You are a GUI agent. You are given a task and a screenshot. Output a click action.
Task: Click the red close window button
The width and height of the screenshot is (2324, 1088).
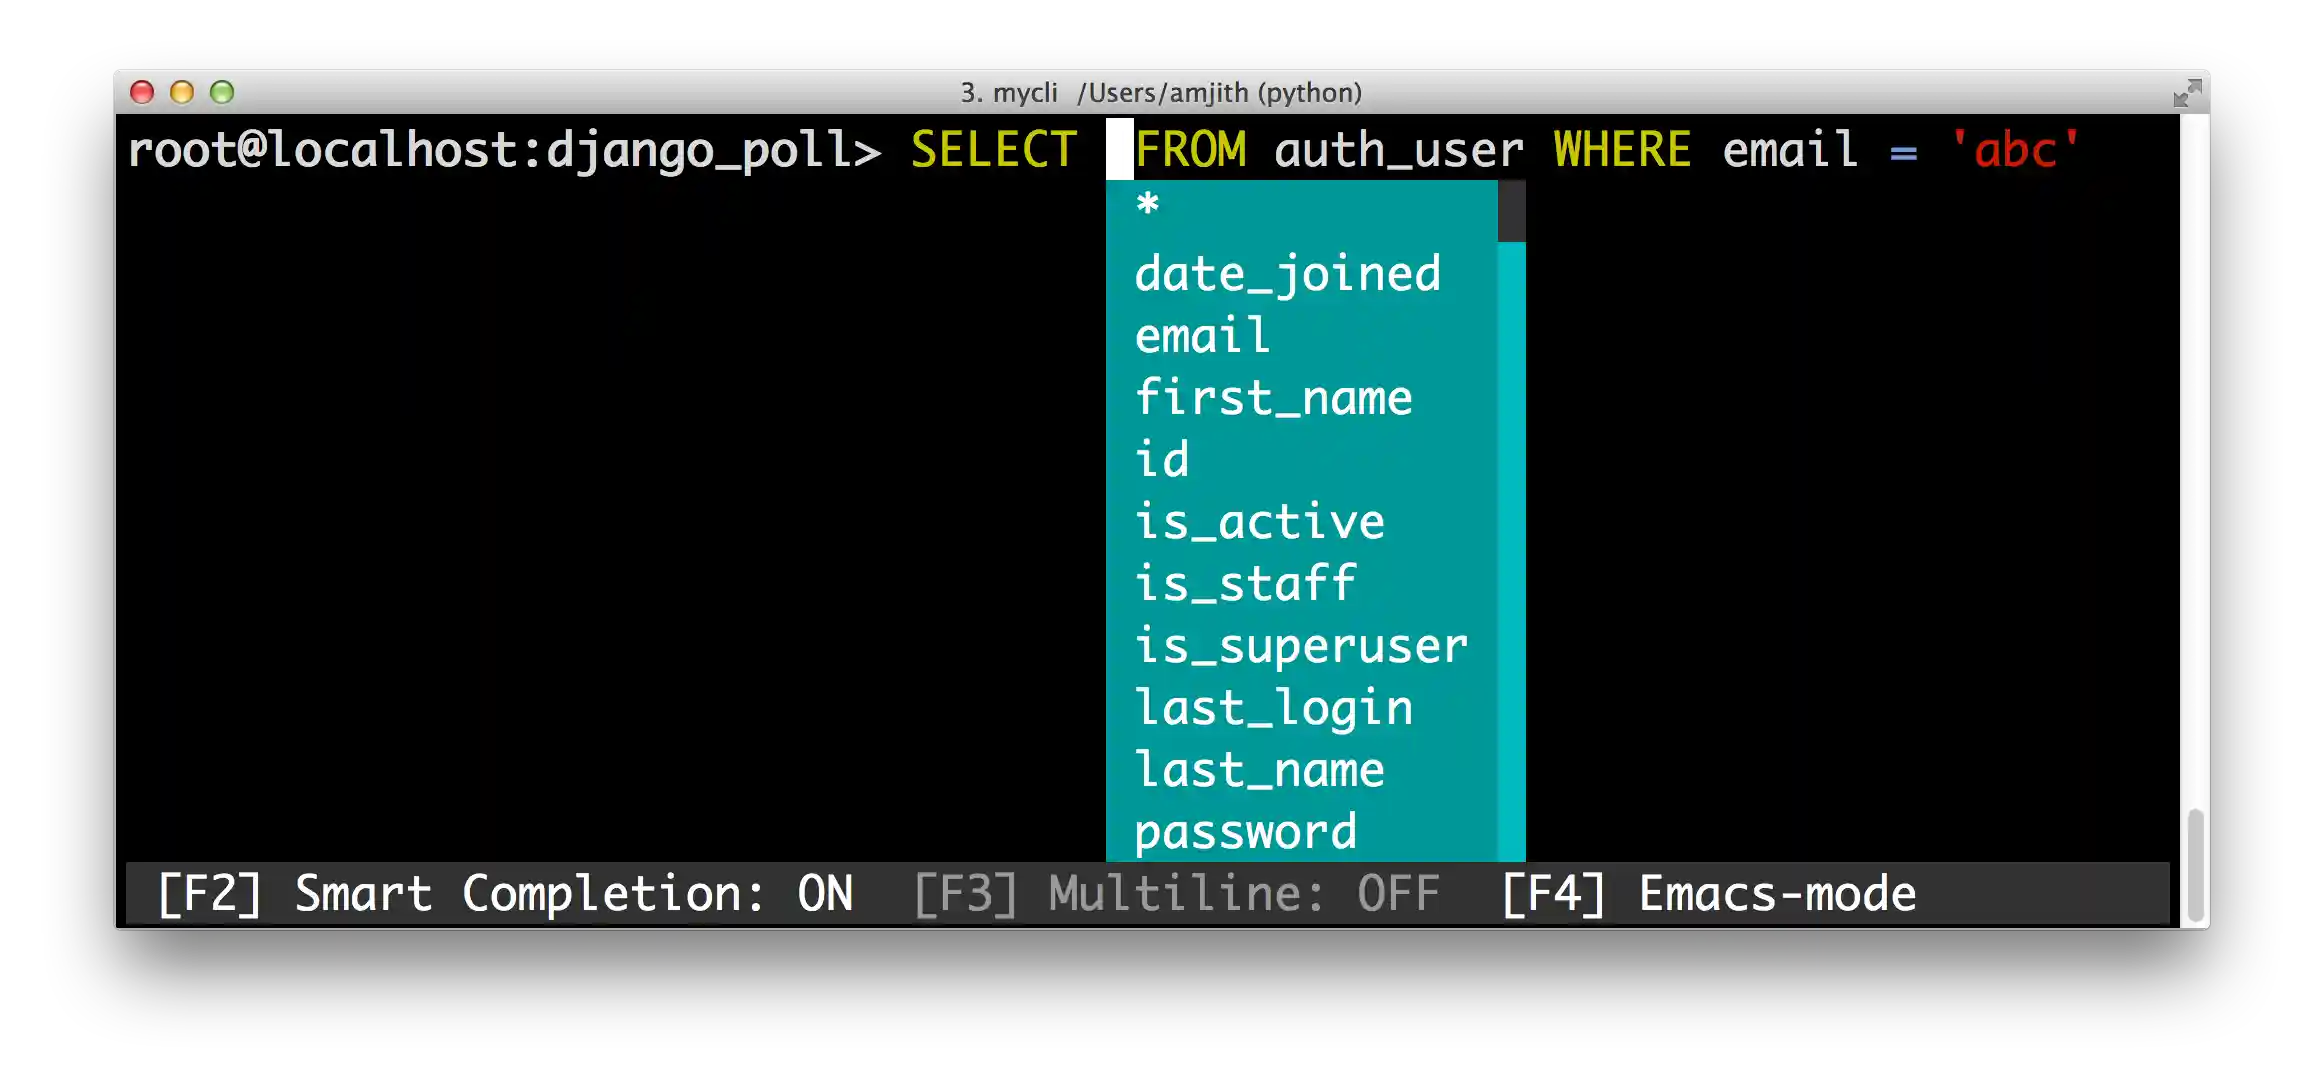tap(142, 93)
